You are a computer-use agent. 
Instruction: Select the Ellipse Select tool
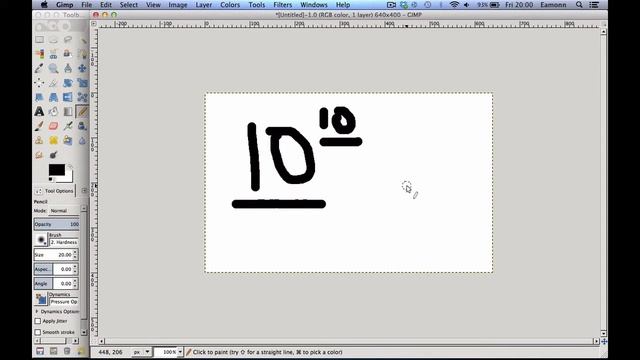click(x=53, y=40)
